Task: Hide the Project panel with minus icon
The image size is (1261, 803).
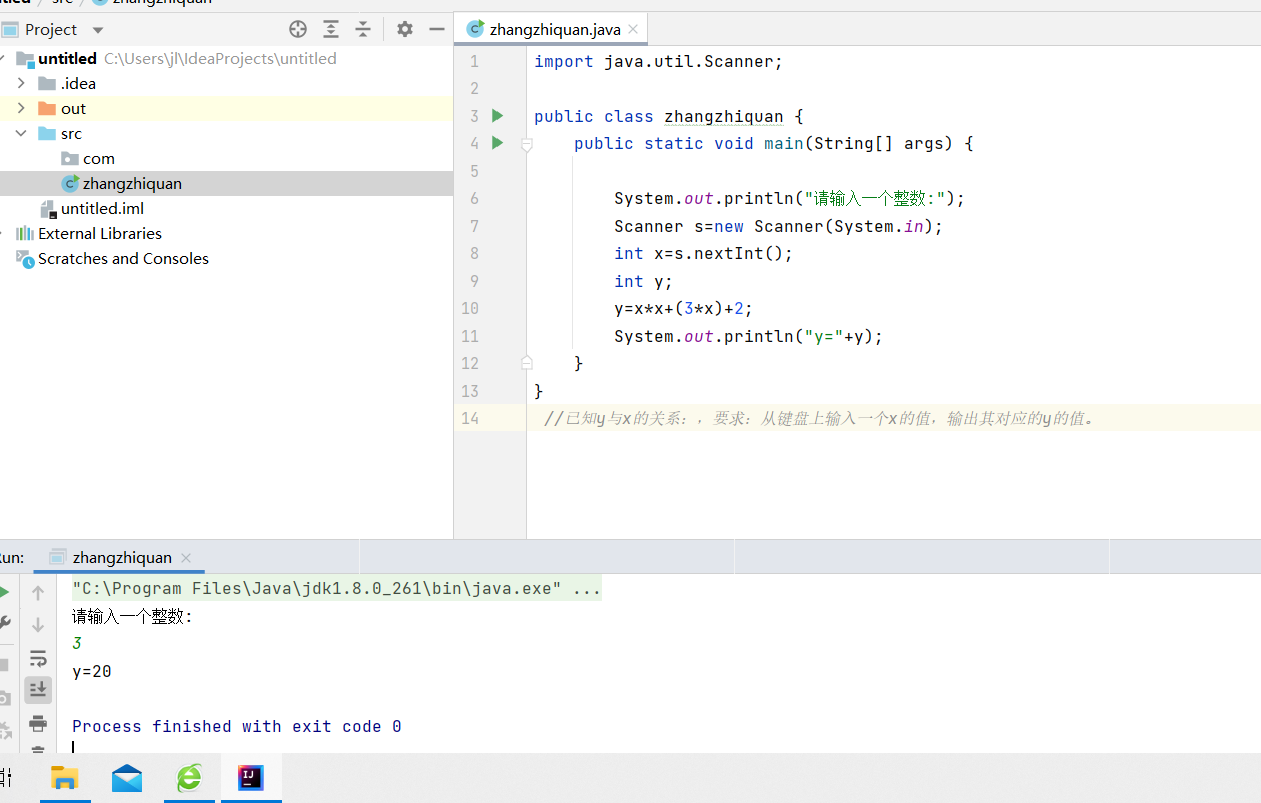Action: [x=437, y=29]
